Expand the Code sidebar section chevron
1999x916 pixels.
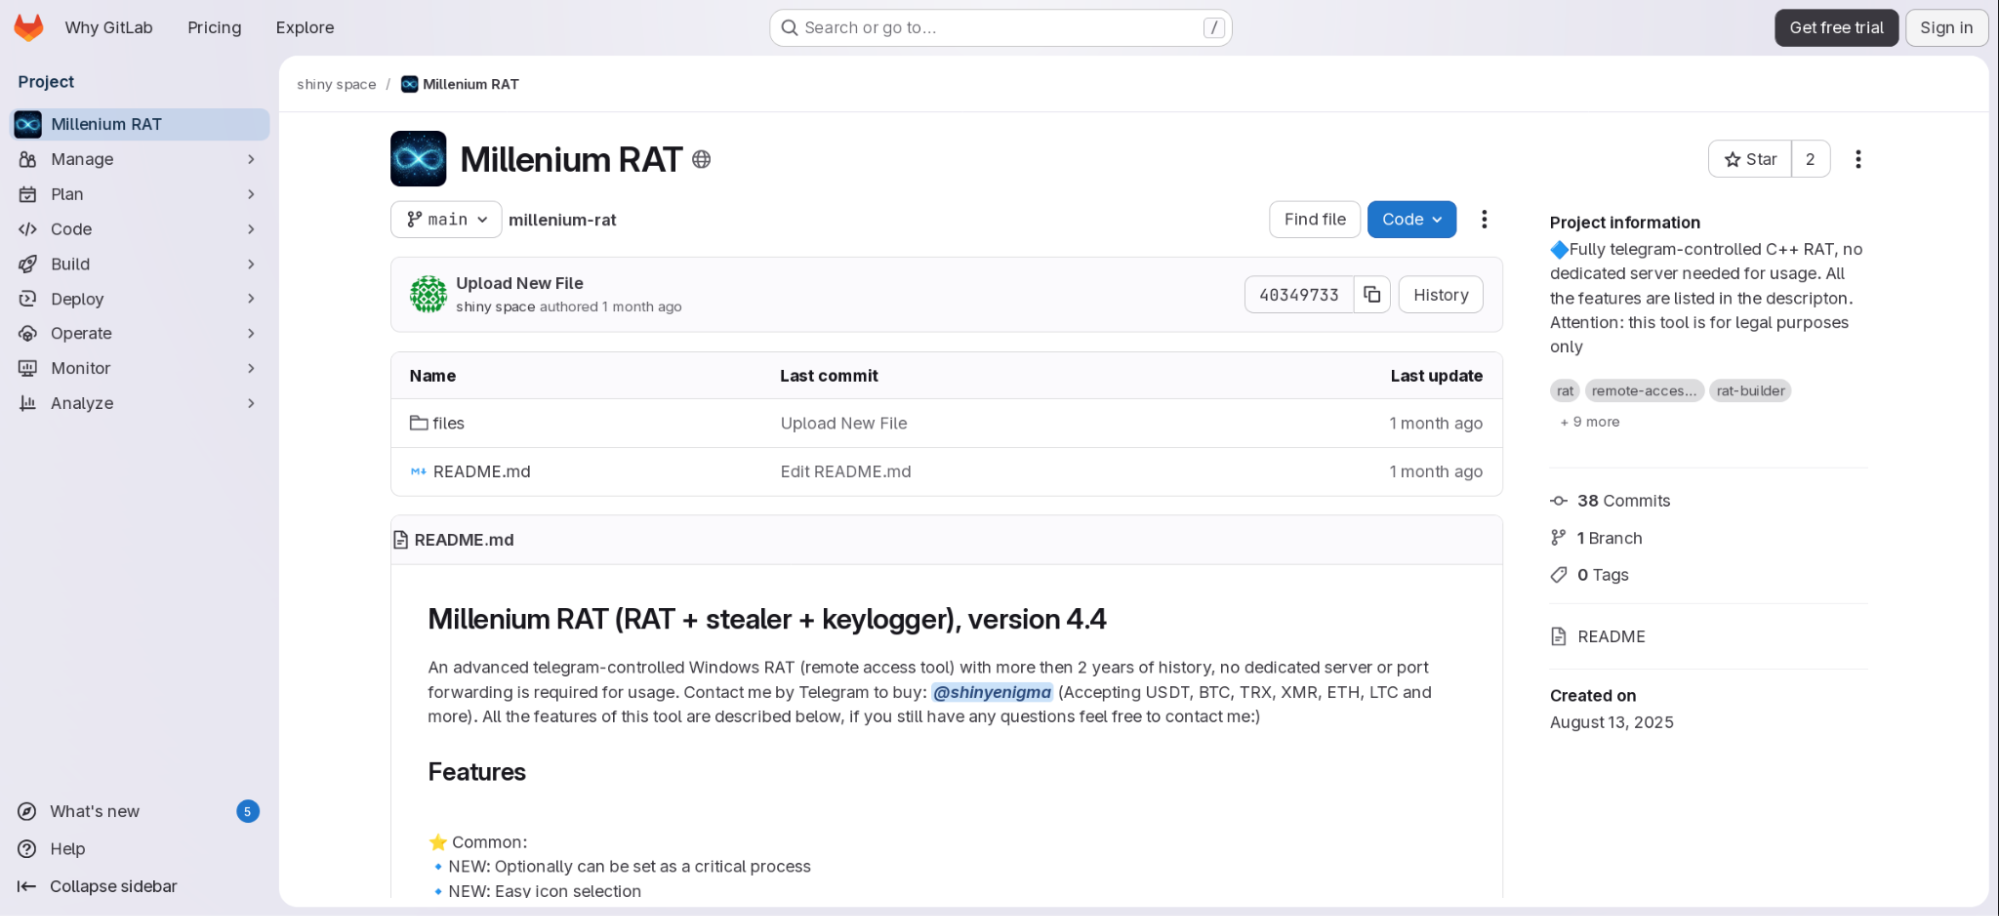pyautogui.click(x=251, y=229)
